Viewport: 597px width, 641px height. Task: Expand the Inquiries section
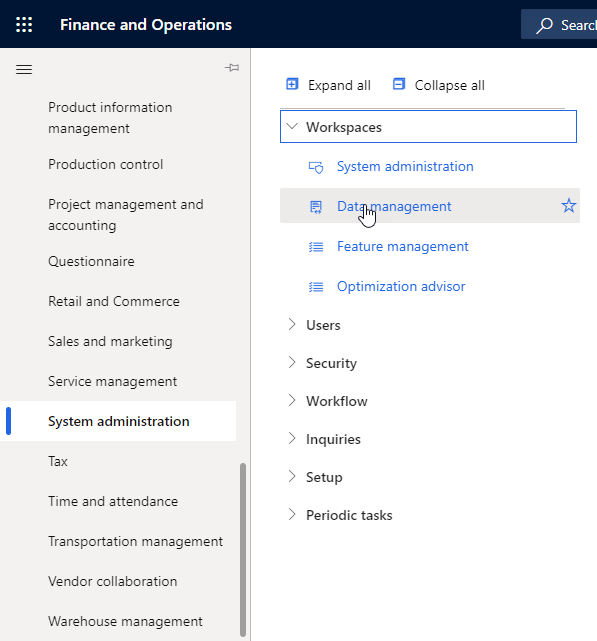point(292,439)
